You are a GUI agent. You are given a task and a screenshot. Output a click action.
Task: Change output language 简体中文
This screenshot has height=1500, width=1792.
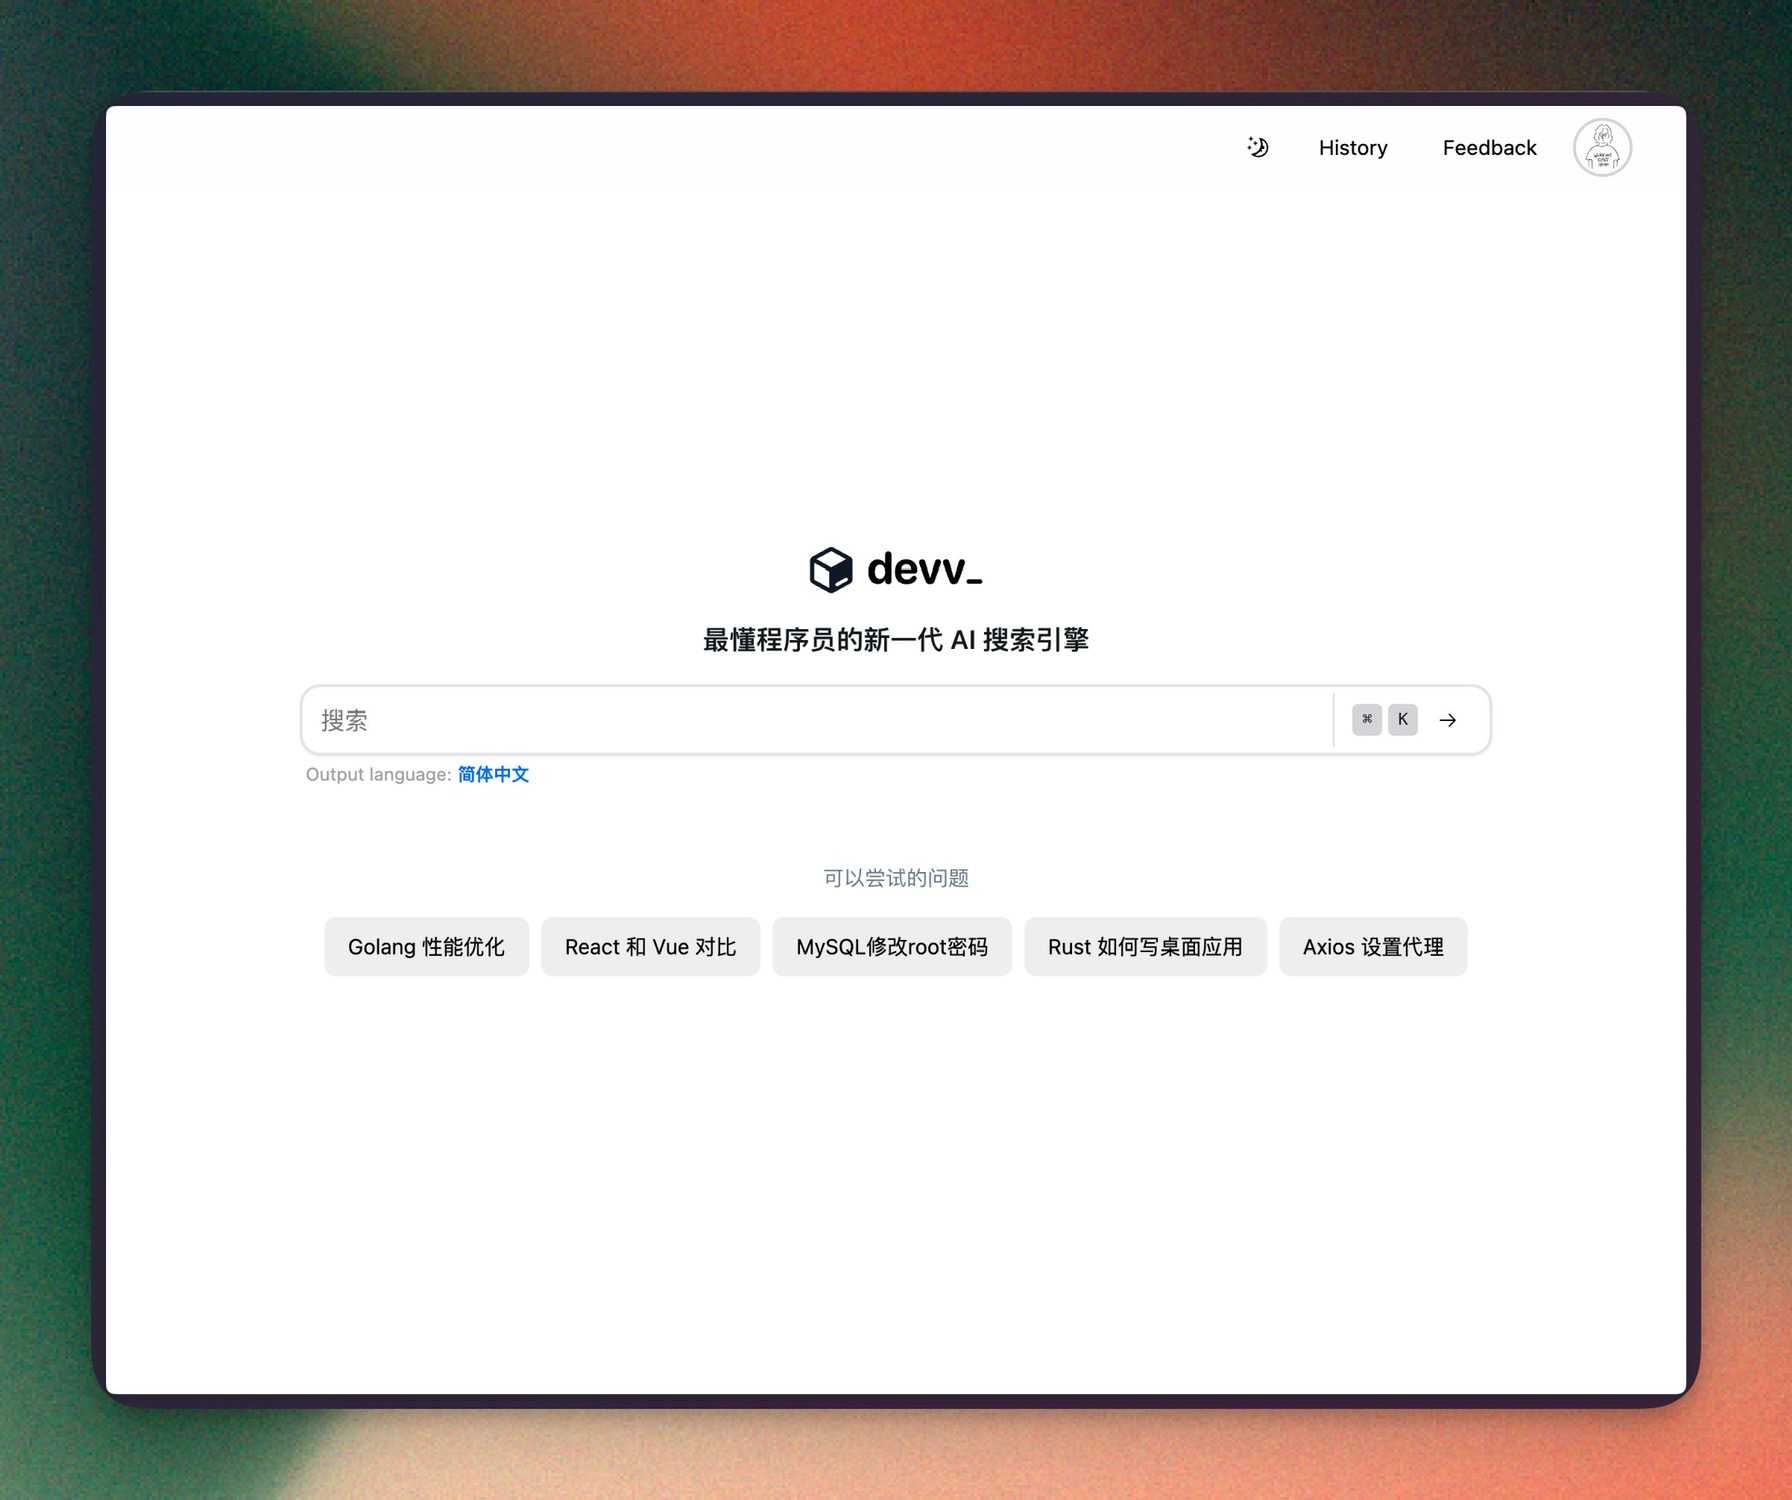[493, 775]
